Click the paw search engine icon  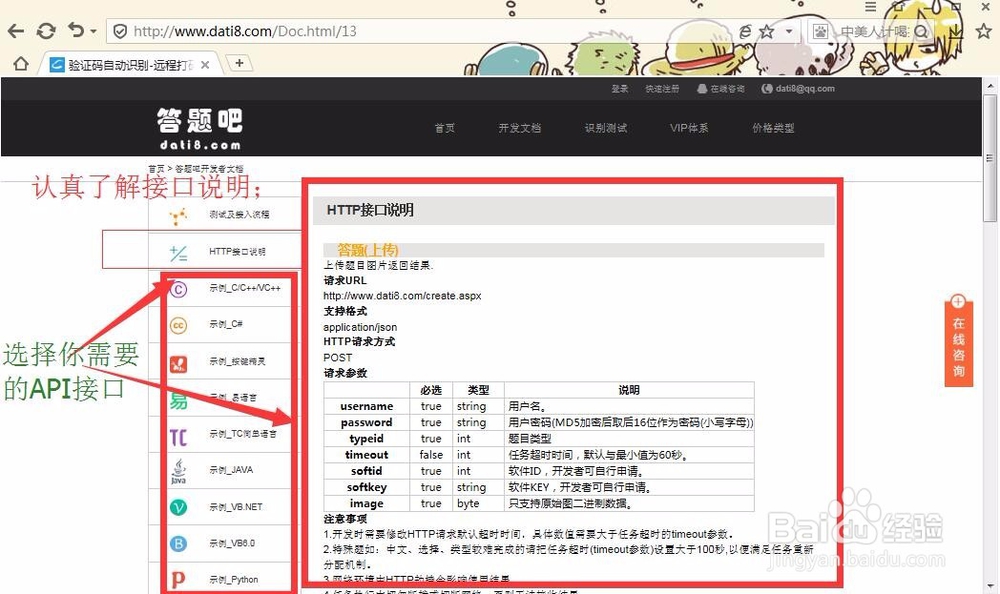(820, 31)
